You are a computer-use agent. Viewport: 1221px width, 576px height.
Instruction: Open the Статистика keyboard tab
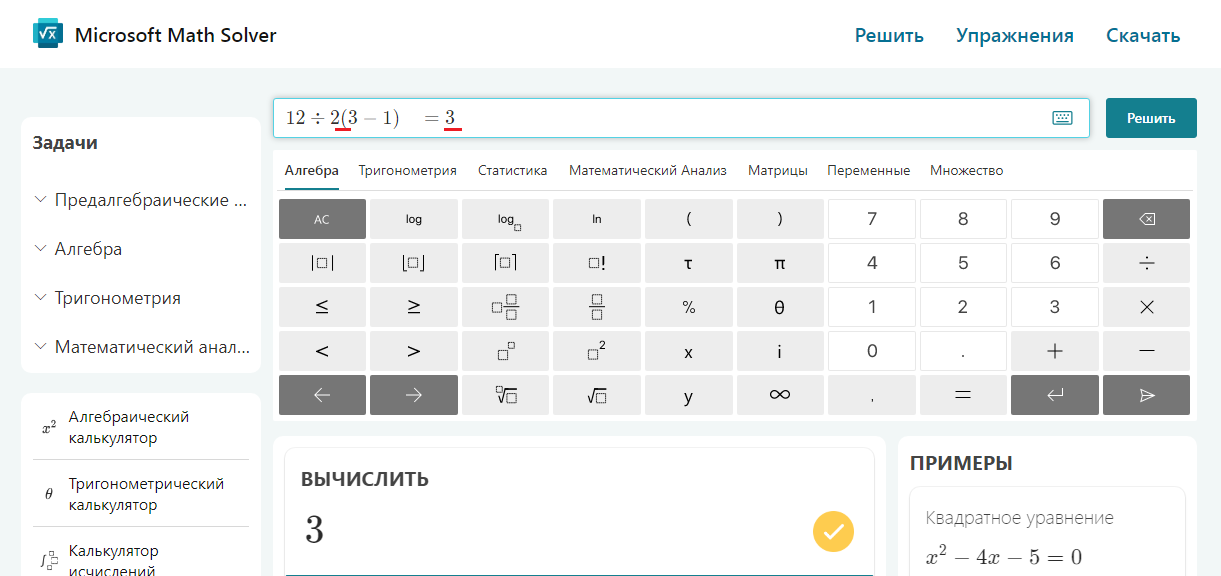click(512, 170)
